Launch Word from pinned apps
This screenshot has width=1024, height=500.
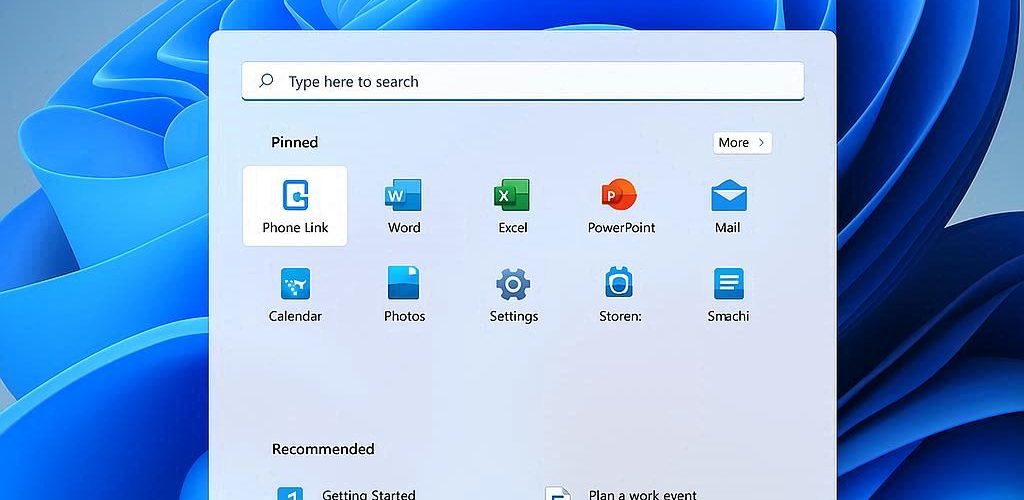(x=404, y=206)
